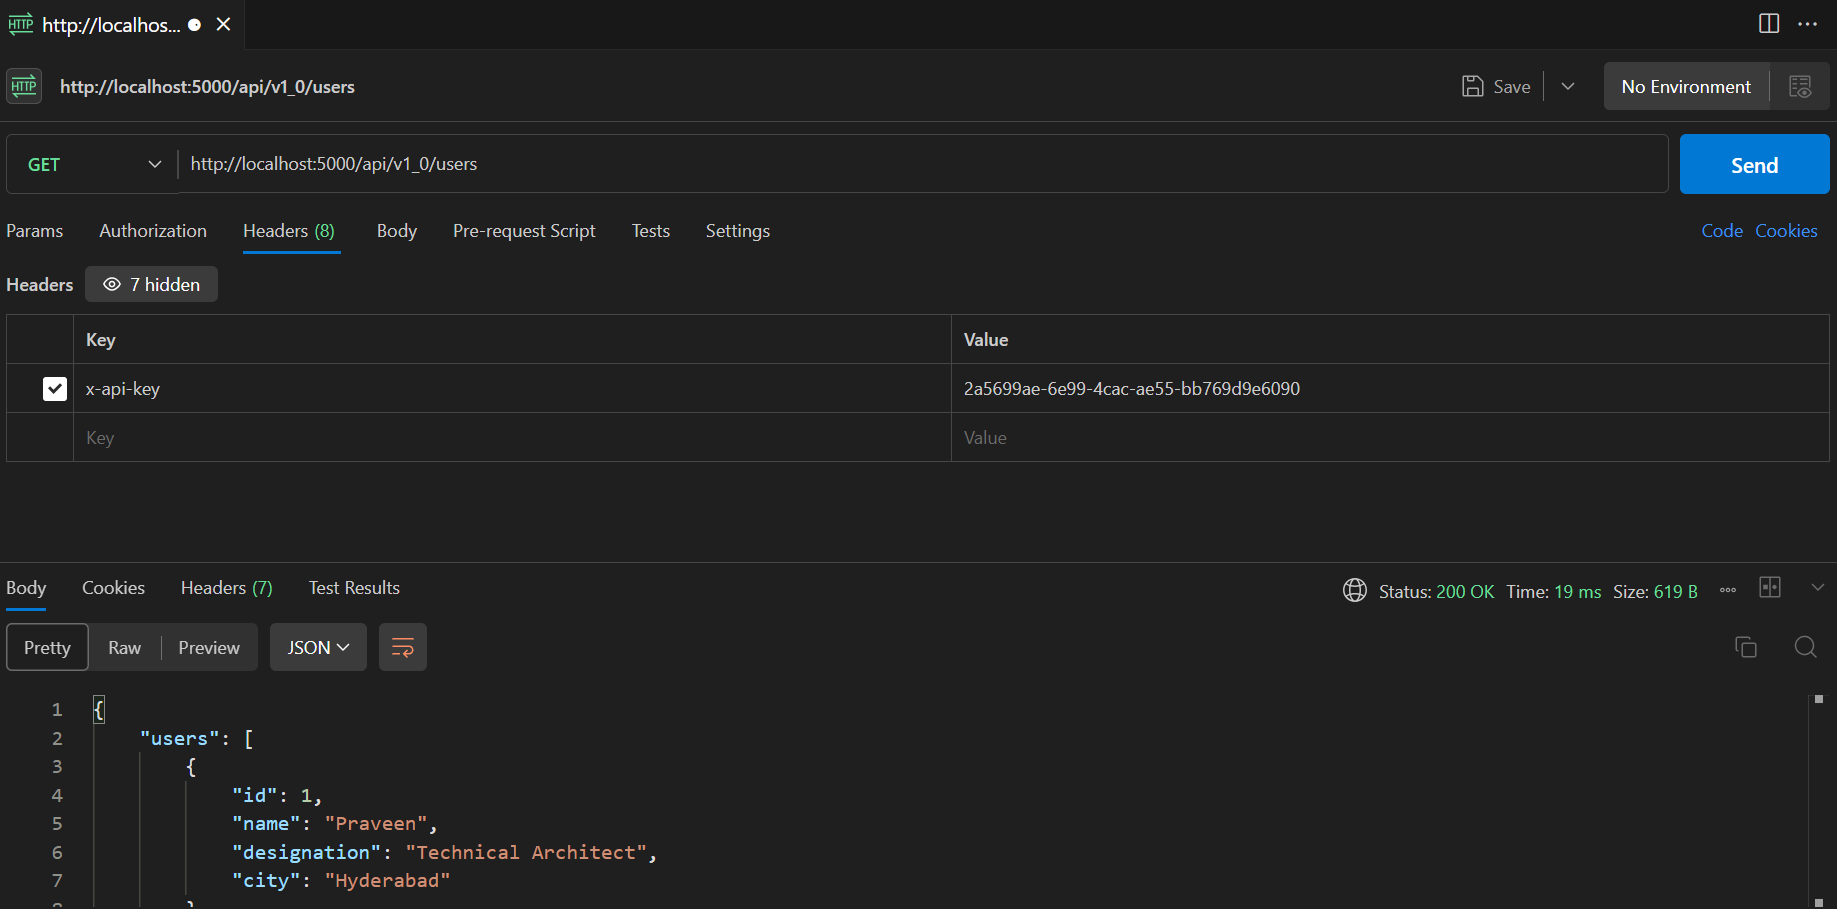The width and height of the screenshot is (1837, 909).
Task: Click the Code link
Action: 1722,231
